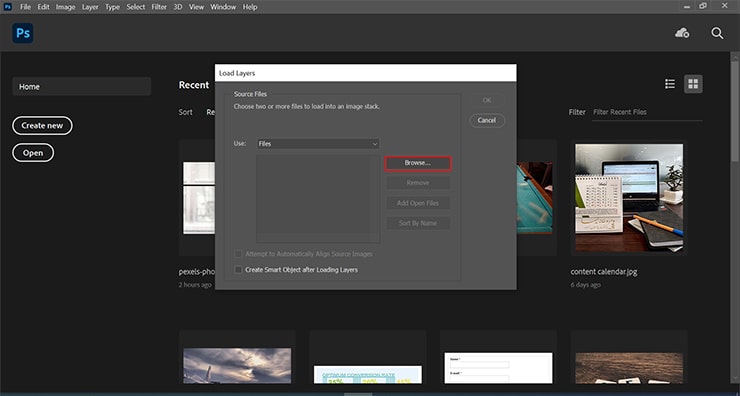Open the Sort dropdown for recent files
Viewport: 740px width, 396px height.
click(210, 112)
